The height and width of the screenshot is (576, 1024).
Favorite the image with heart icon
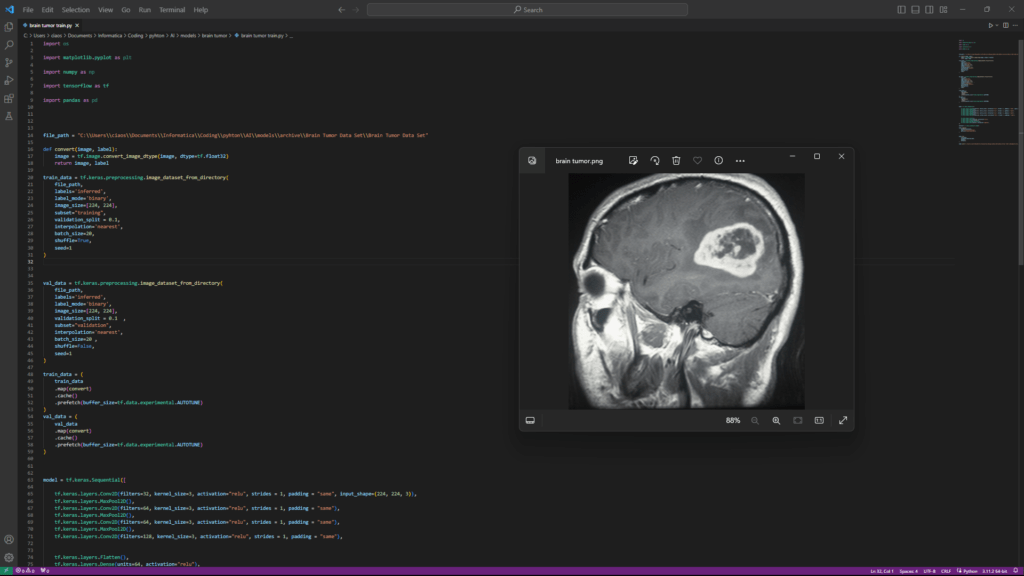697,161
